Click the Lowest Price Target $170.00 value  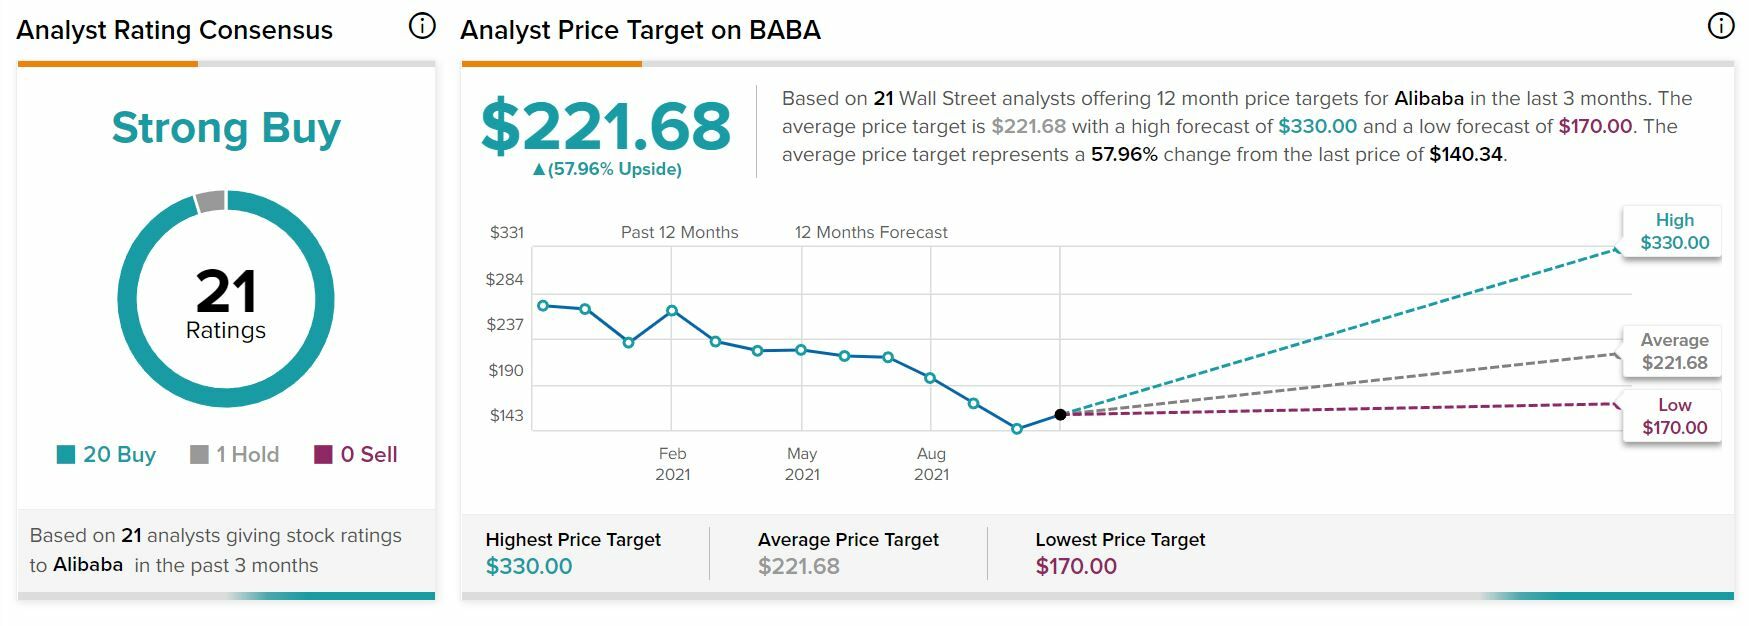[x=1076, y=566]
